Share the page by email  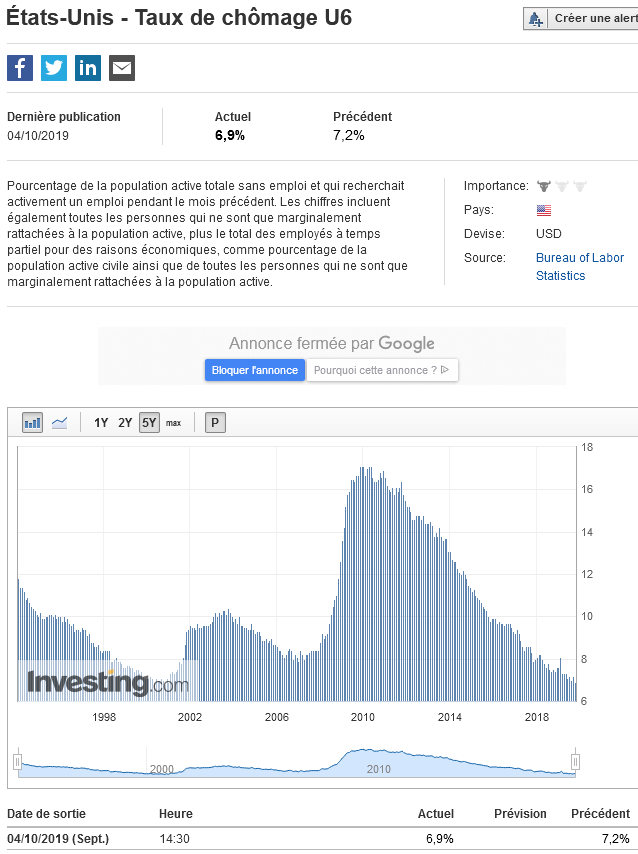[x=122, y=68]
